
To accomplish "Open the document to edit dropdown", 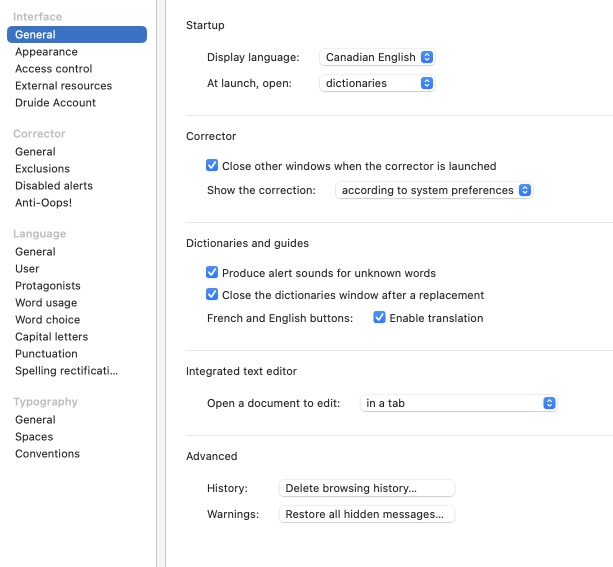I will click(x=458, y=403).
